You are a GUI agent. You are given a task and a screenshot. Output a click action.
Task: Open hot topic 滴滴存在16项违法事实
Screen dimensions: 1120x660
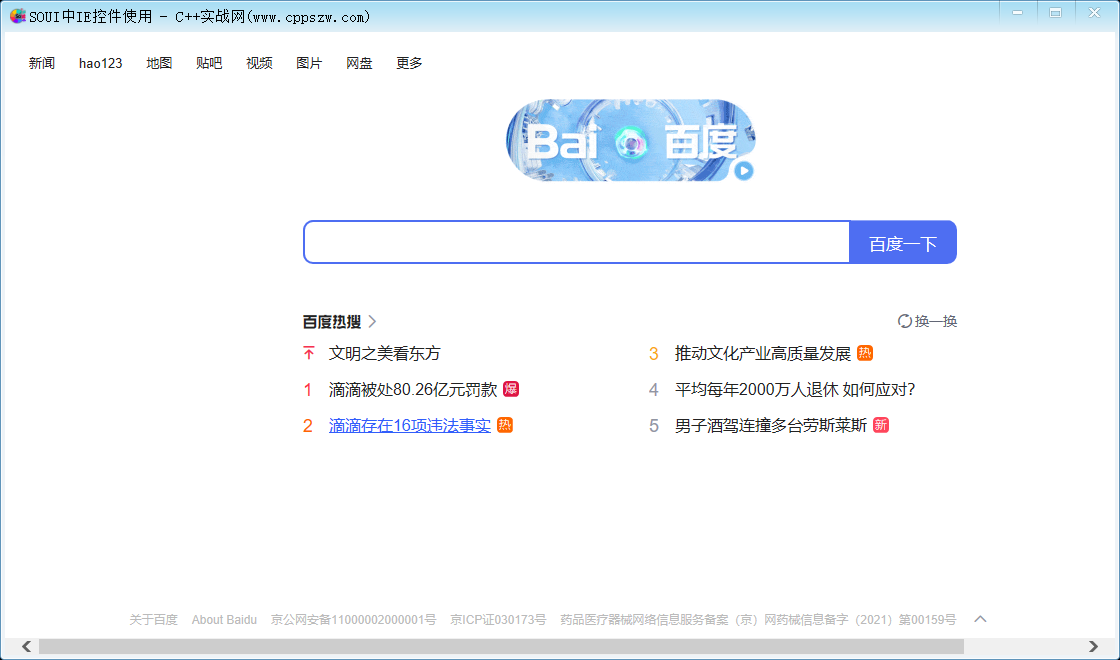pos(410,425)
